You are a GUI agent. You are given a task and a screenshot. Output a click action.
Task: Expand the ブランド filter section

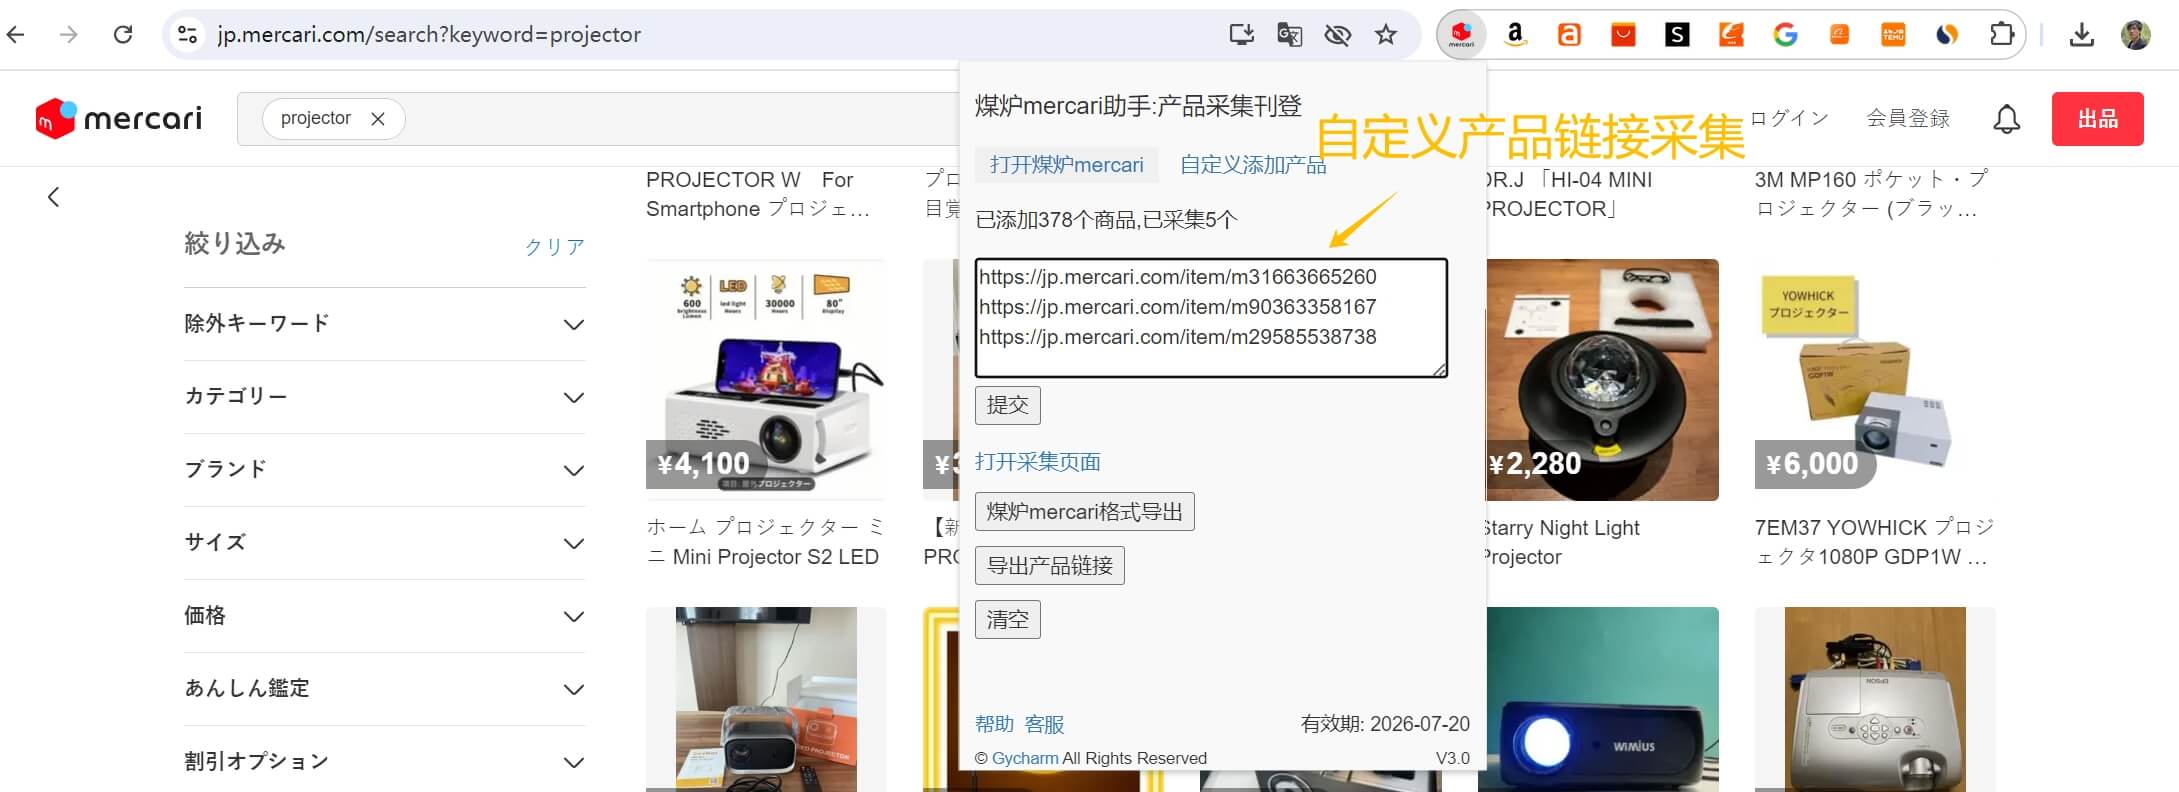[384, 470]
